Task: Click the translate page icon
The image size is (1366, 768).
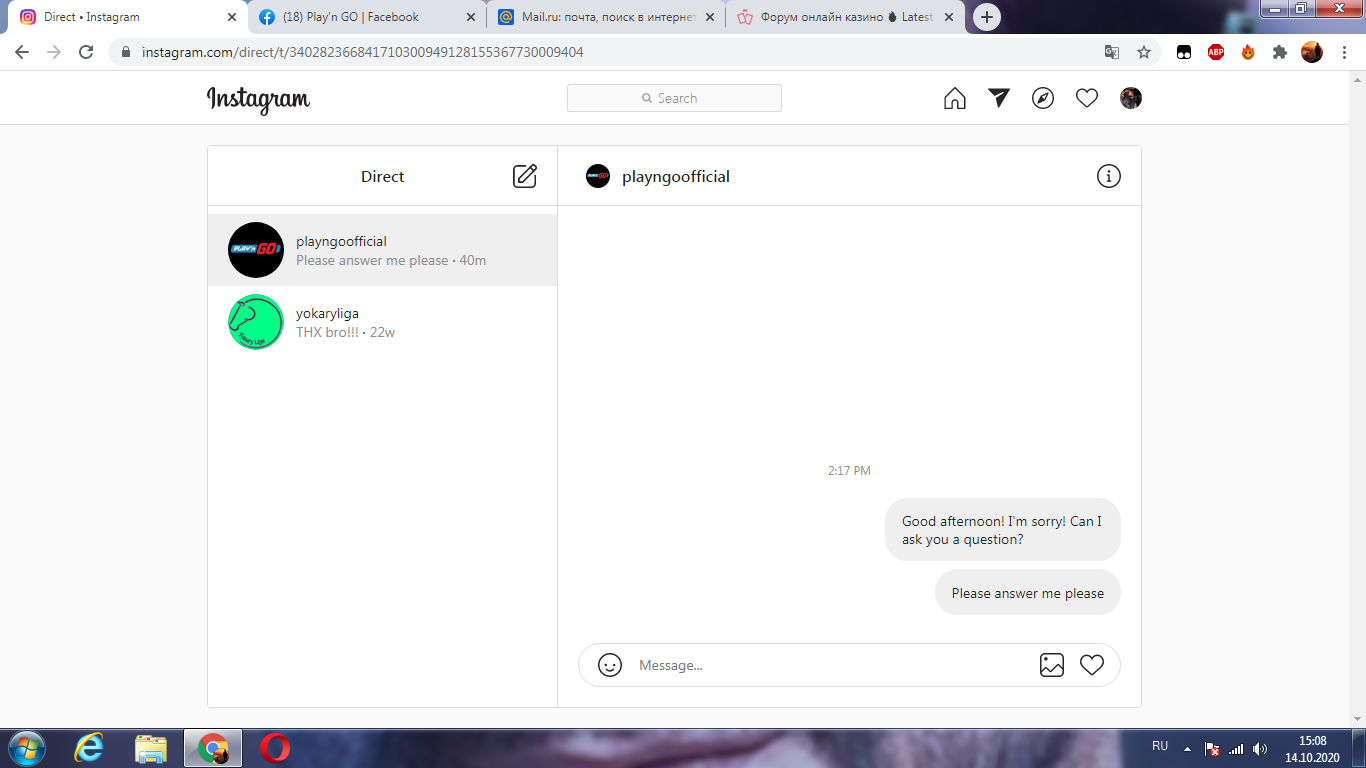Action: (1112, 52)
